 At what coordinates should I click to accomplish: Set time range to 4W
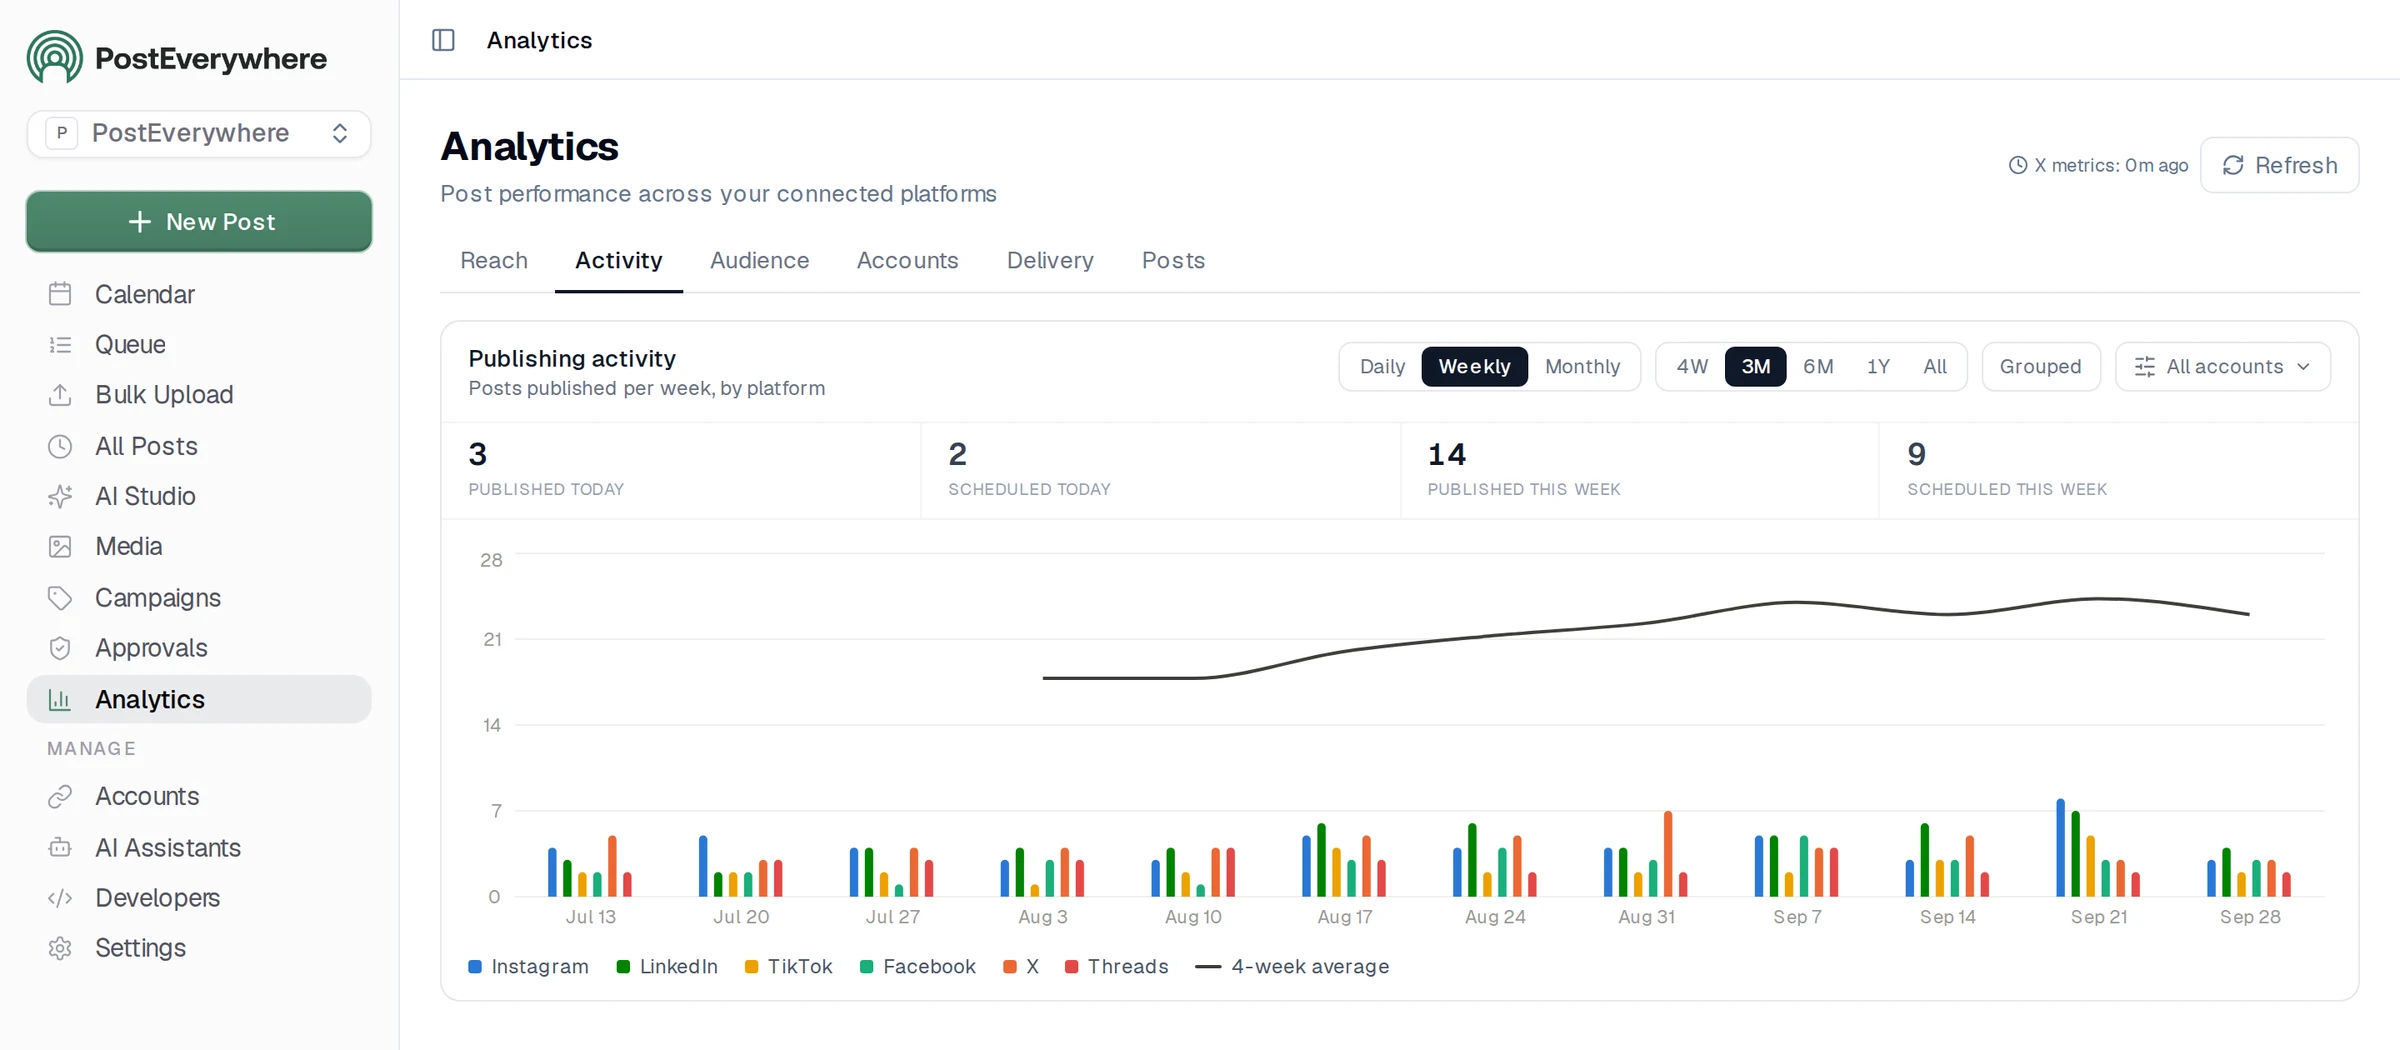pos(1692,367)
